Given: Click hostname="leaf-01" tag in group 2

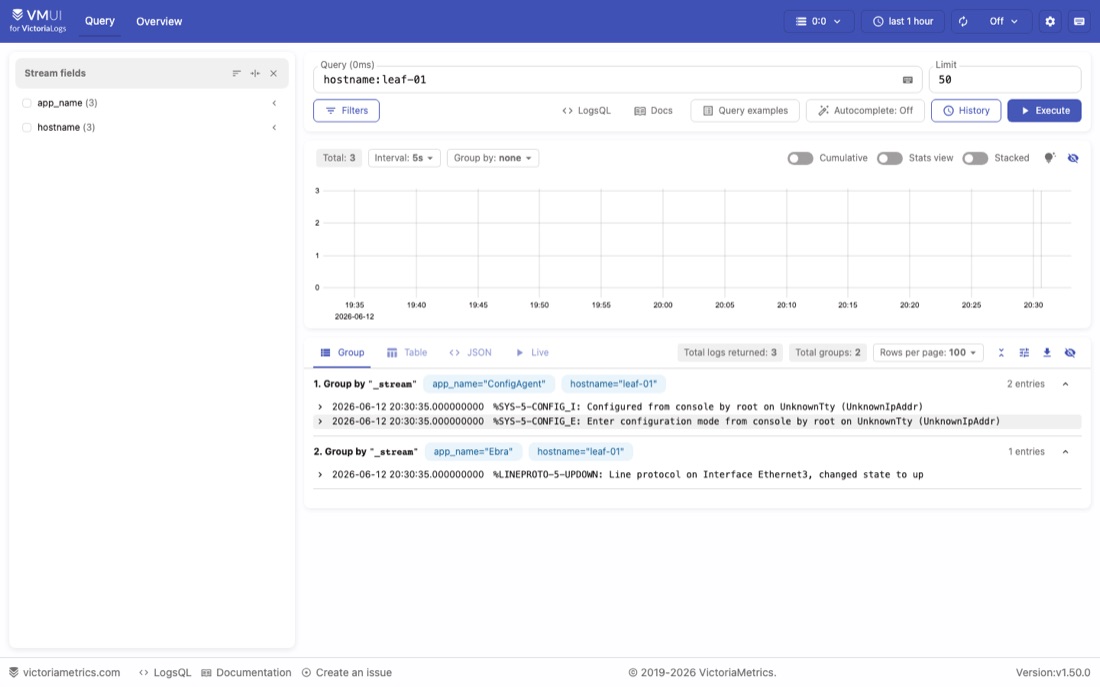Looking at the screenshot, I should pos(580,452).
